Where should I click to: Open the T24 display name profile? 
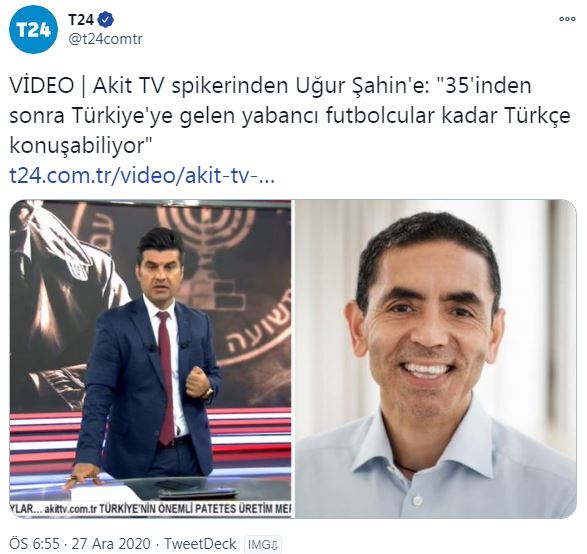pyautogui.click(x=81, y=20)
